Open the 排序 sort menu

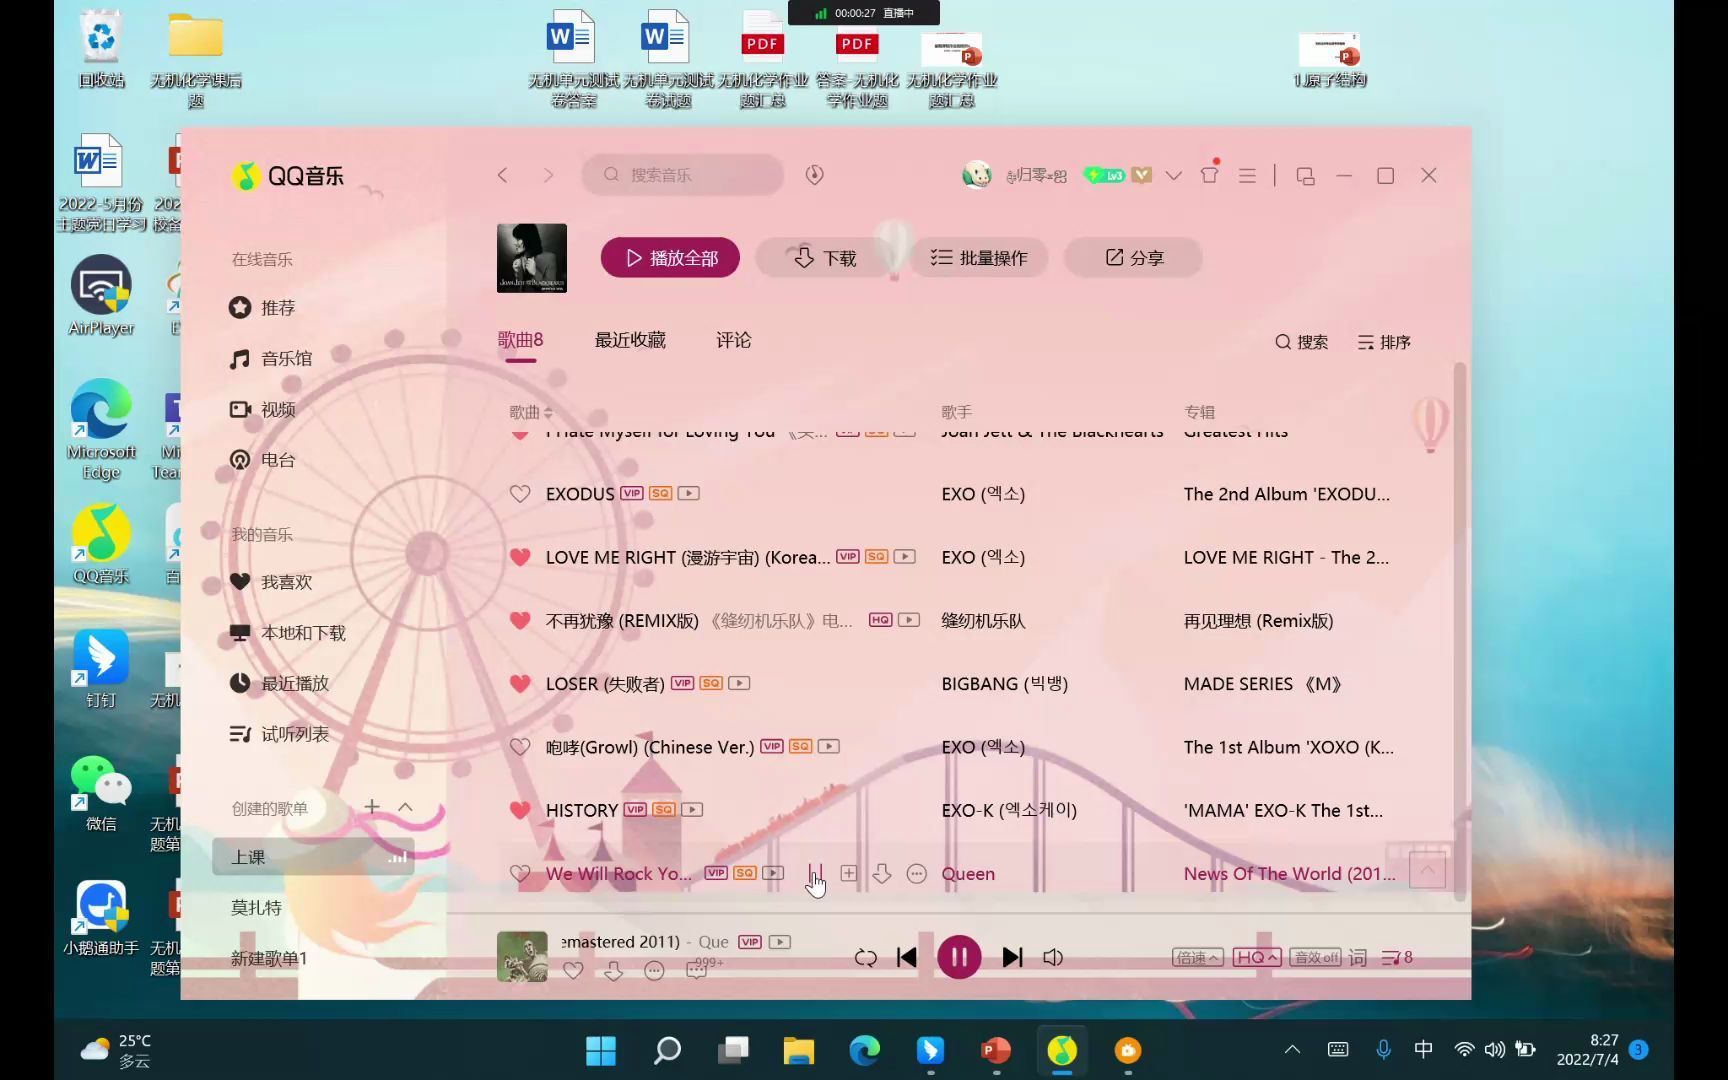[x=1384, y=342]
